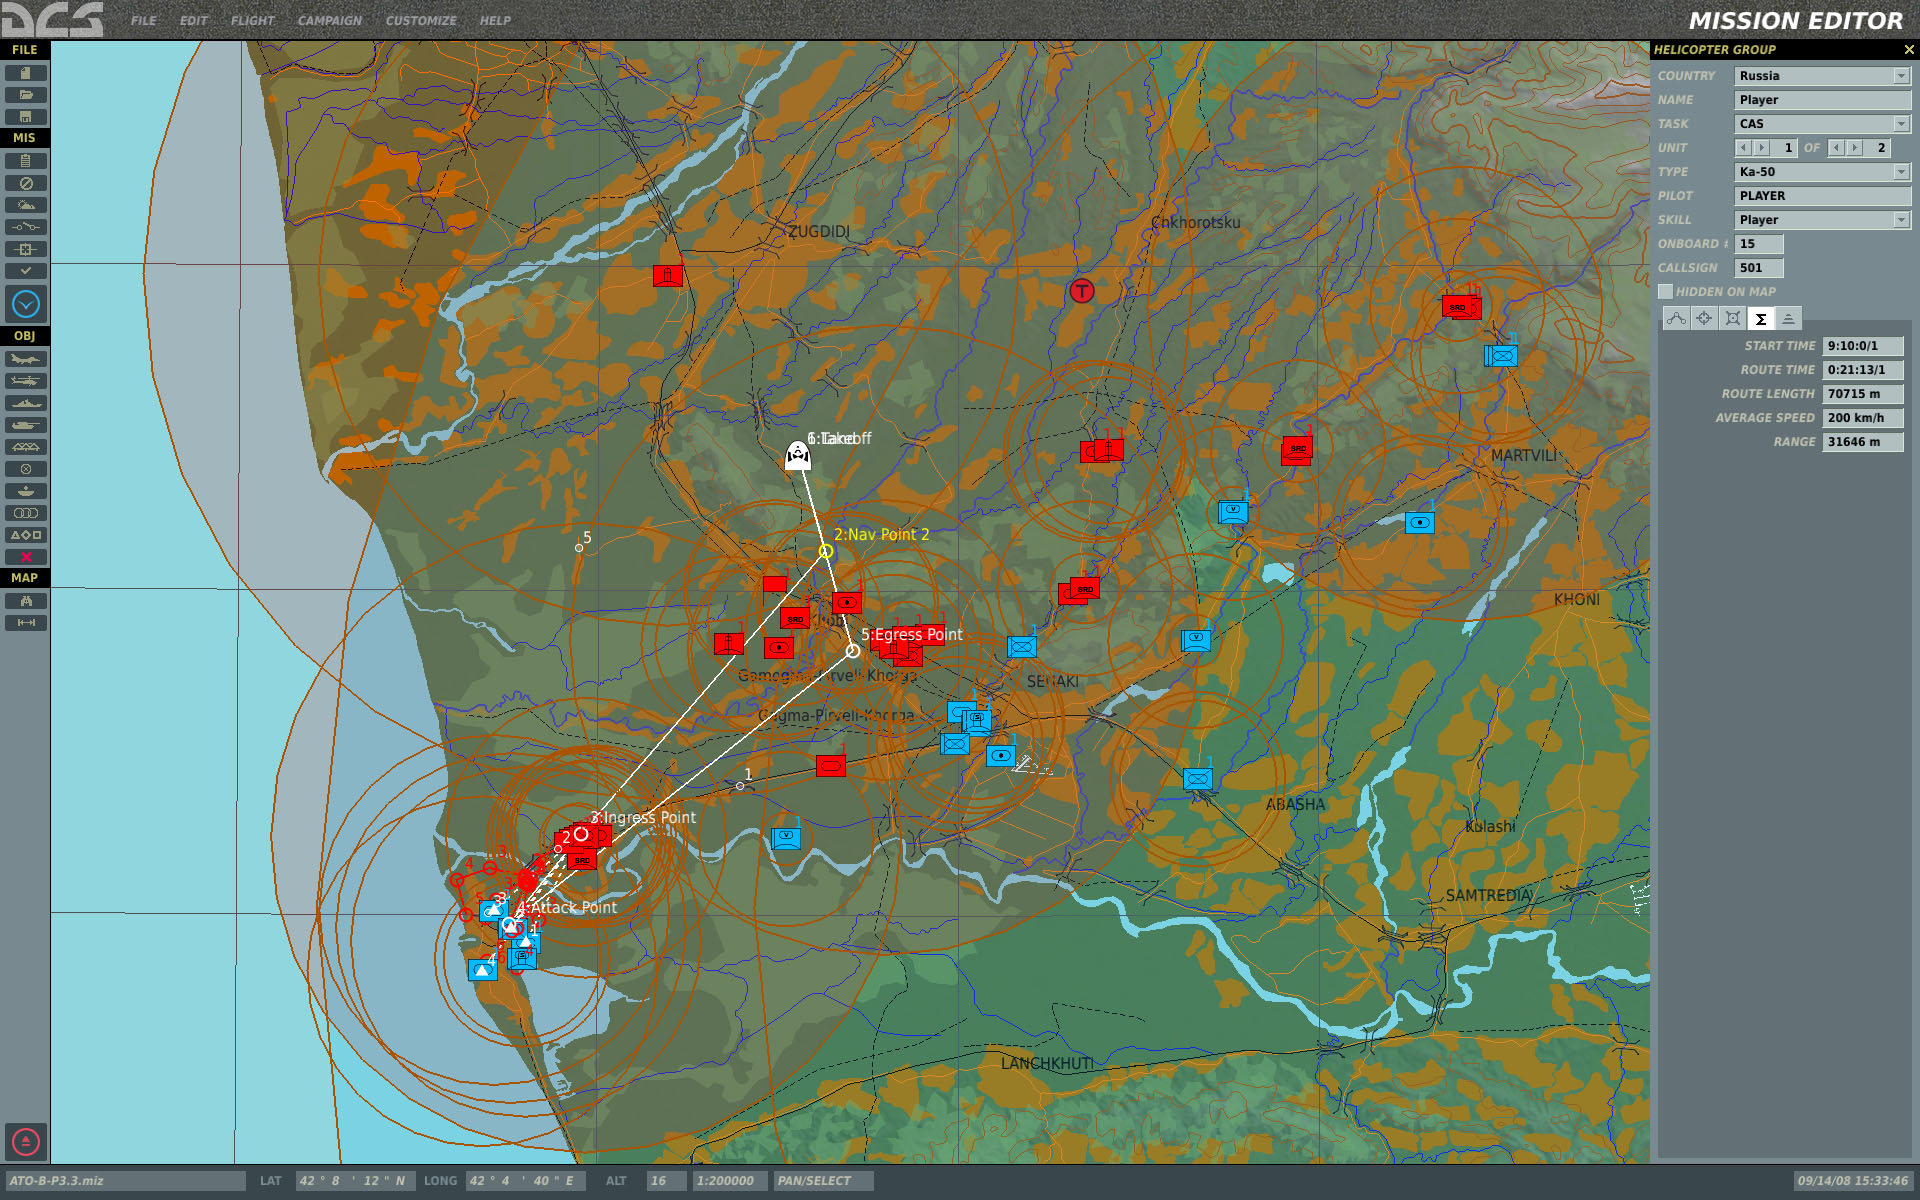Go to previous unit with left arrow
Screen dimensions: 1920x1200
click(1743, 148)
